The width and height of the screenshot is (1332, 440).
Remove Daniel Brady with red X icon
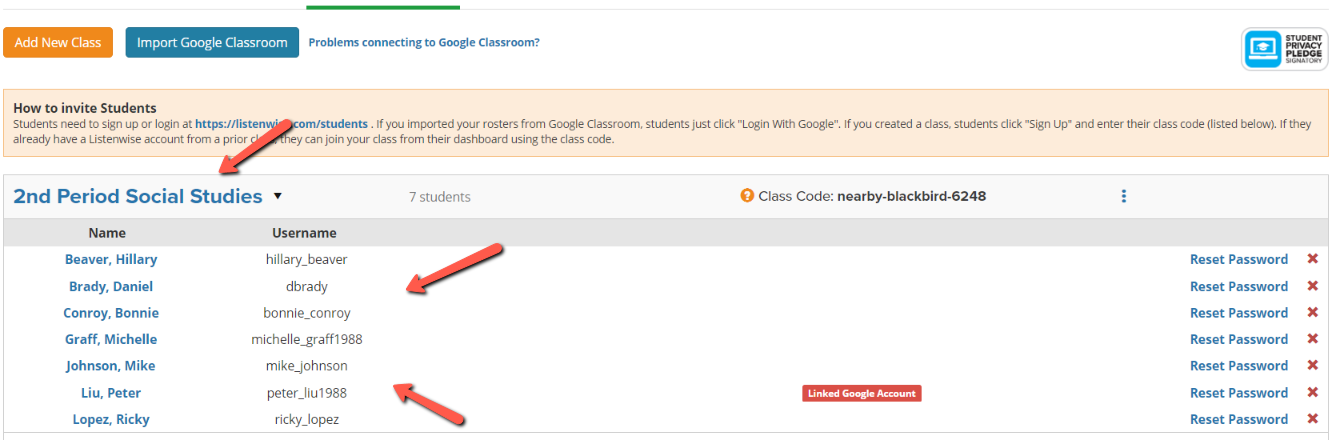pyautogui.click(x=1313, y=286)
